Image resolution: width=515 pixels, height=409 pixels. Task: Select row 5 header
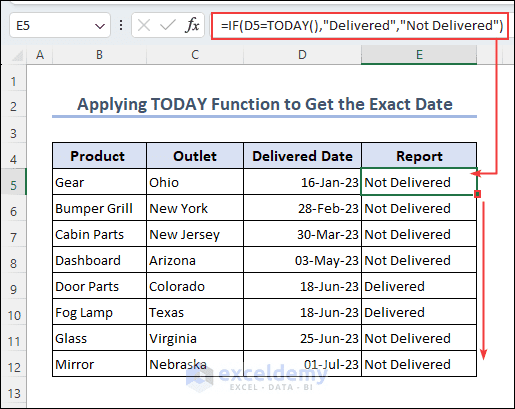pos(13,182)
